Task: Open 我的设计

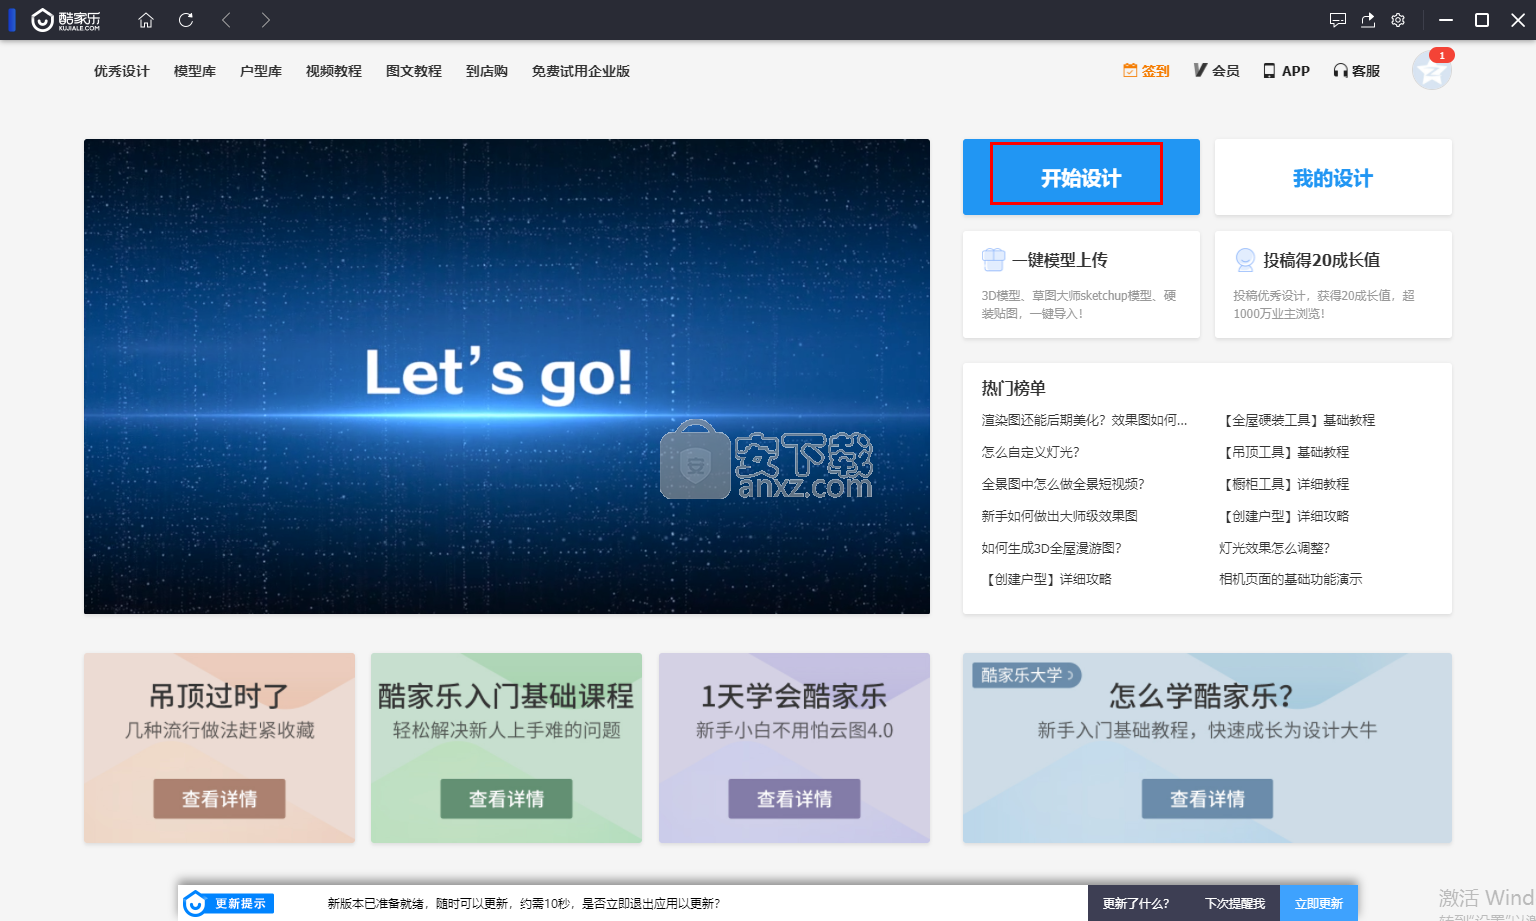Action: point(1333,177)
